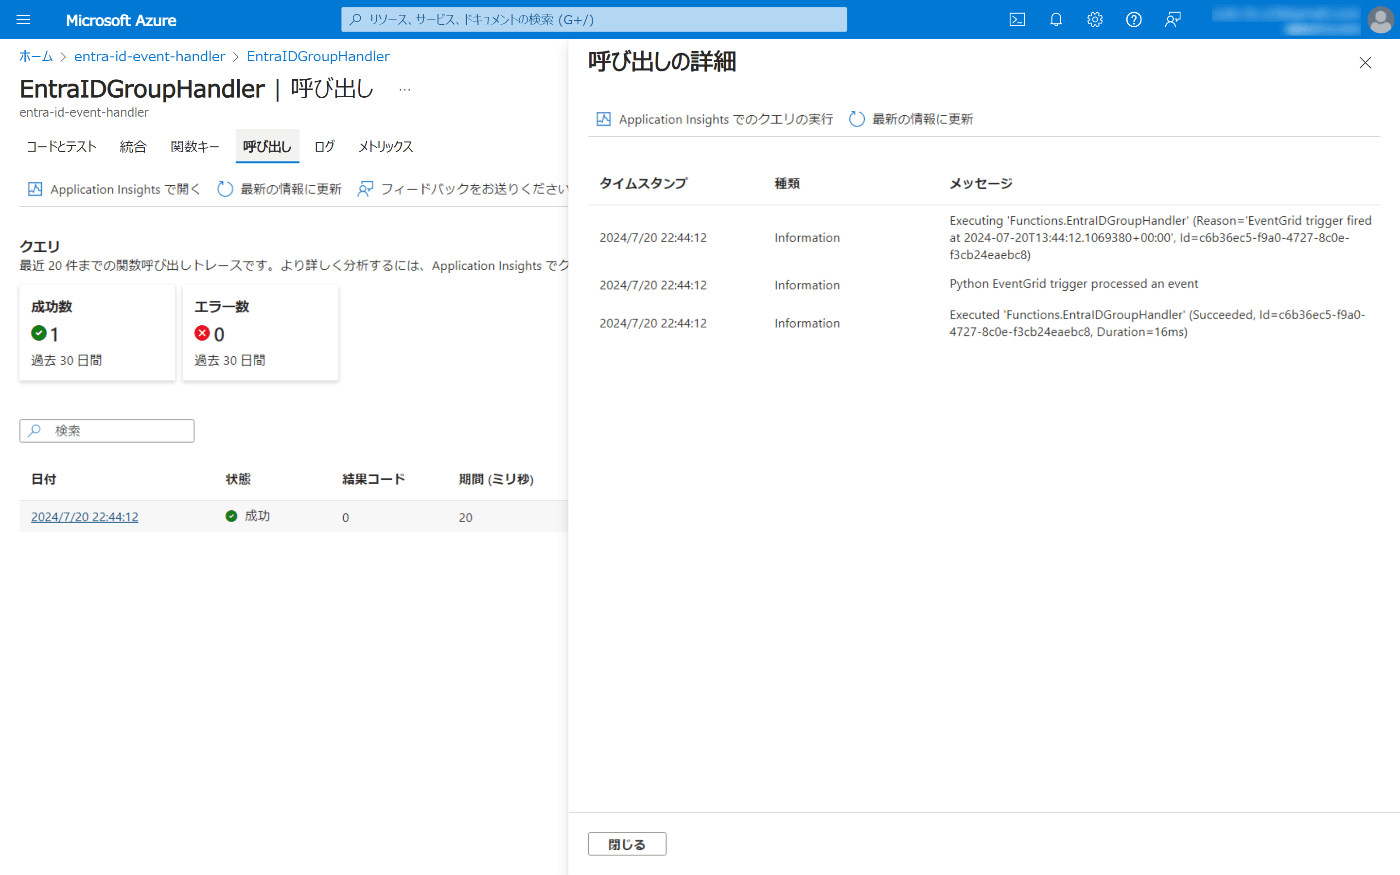The height and width of the screenshot is (875, 1400).
Task: Open the ellipsis menu beside 呼び出し title
Action: click(x=405, y=90)
